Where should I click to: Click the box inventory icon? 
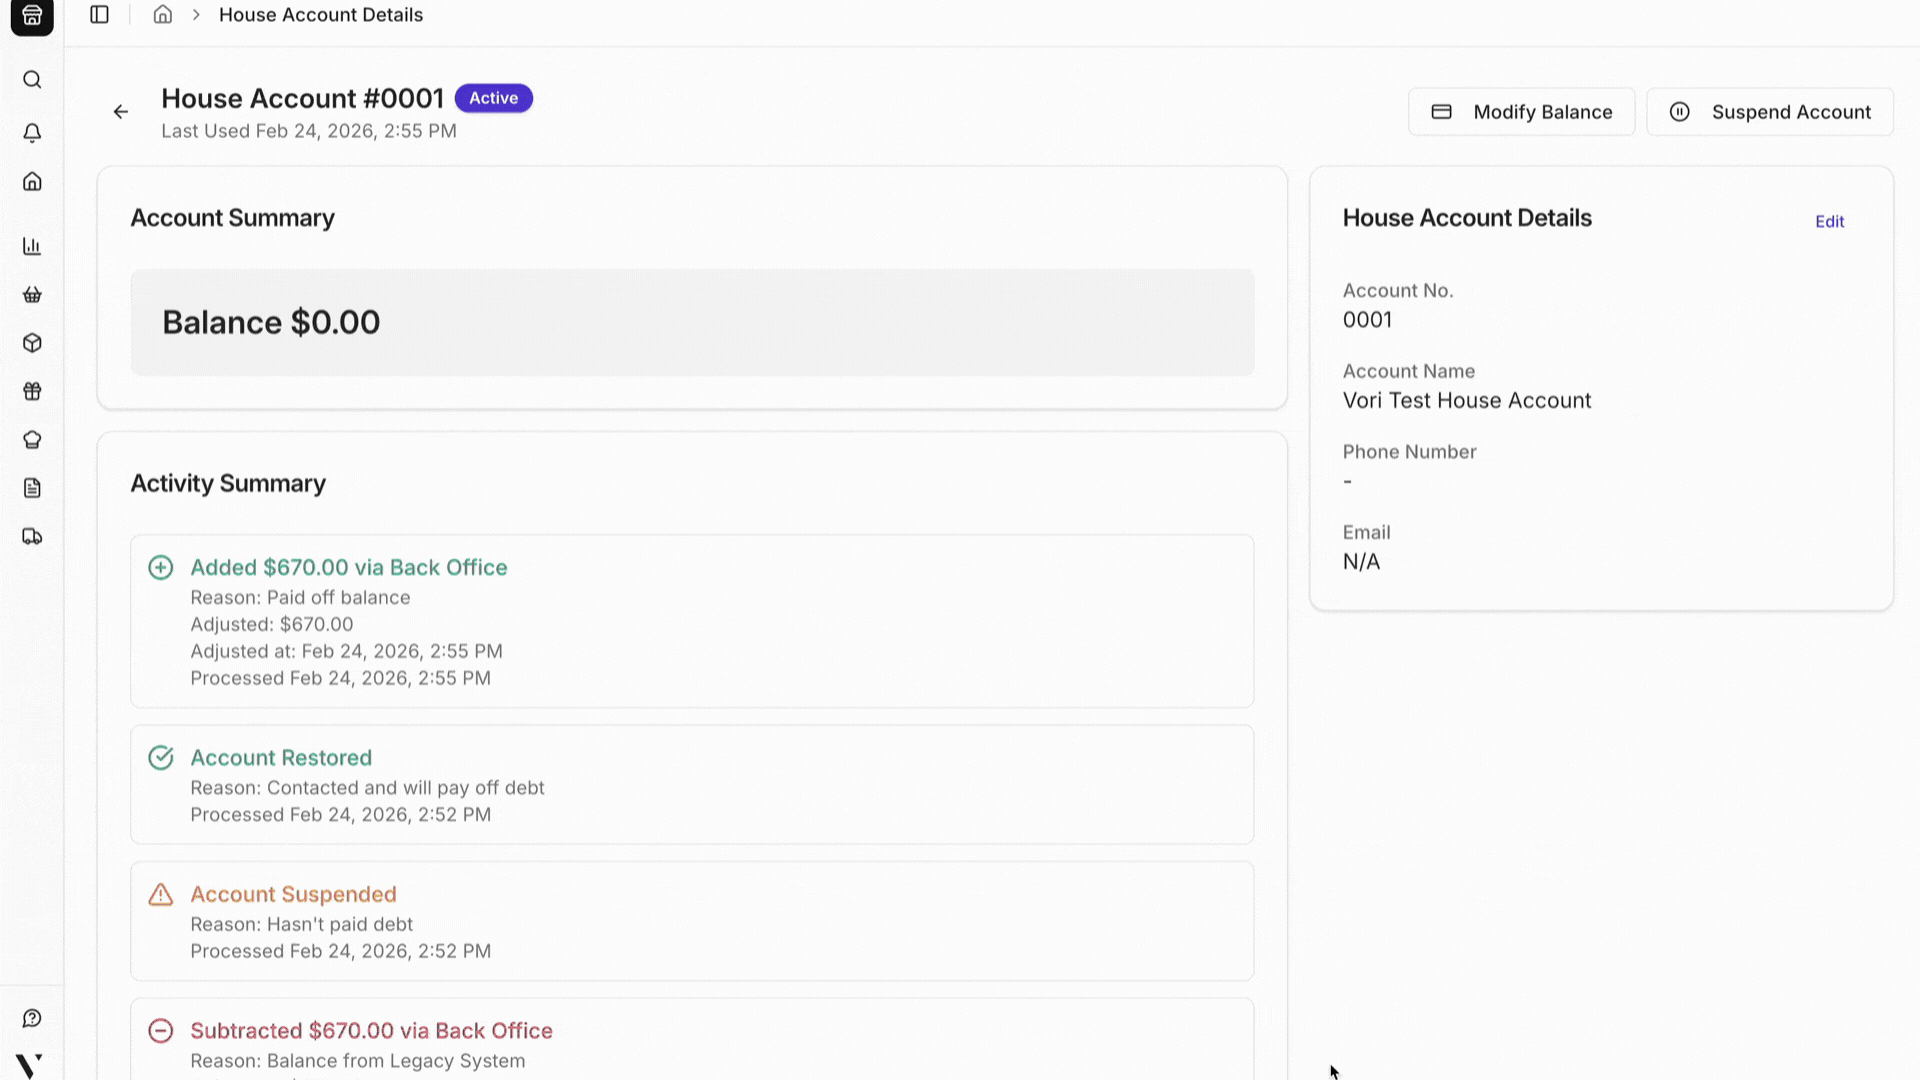click(32, 343)
